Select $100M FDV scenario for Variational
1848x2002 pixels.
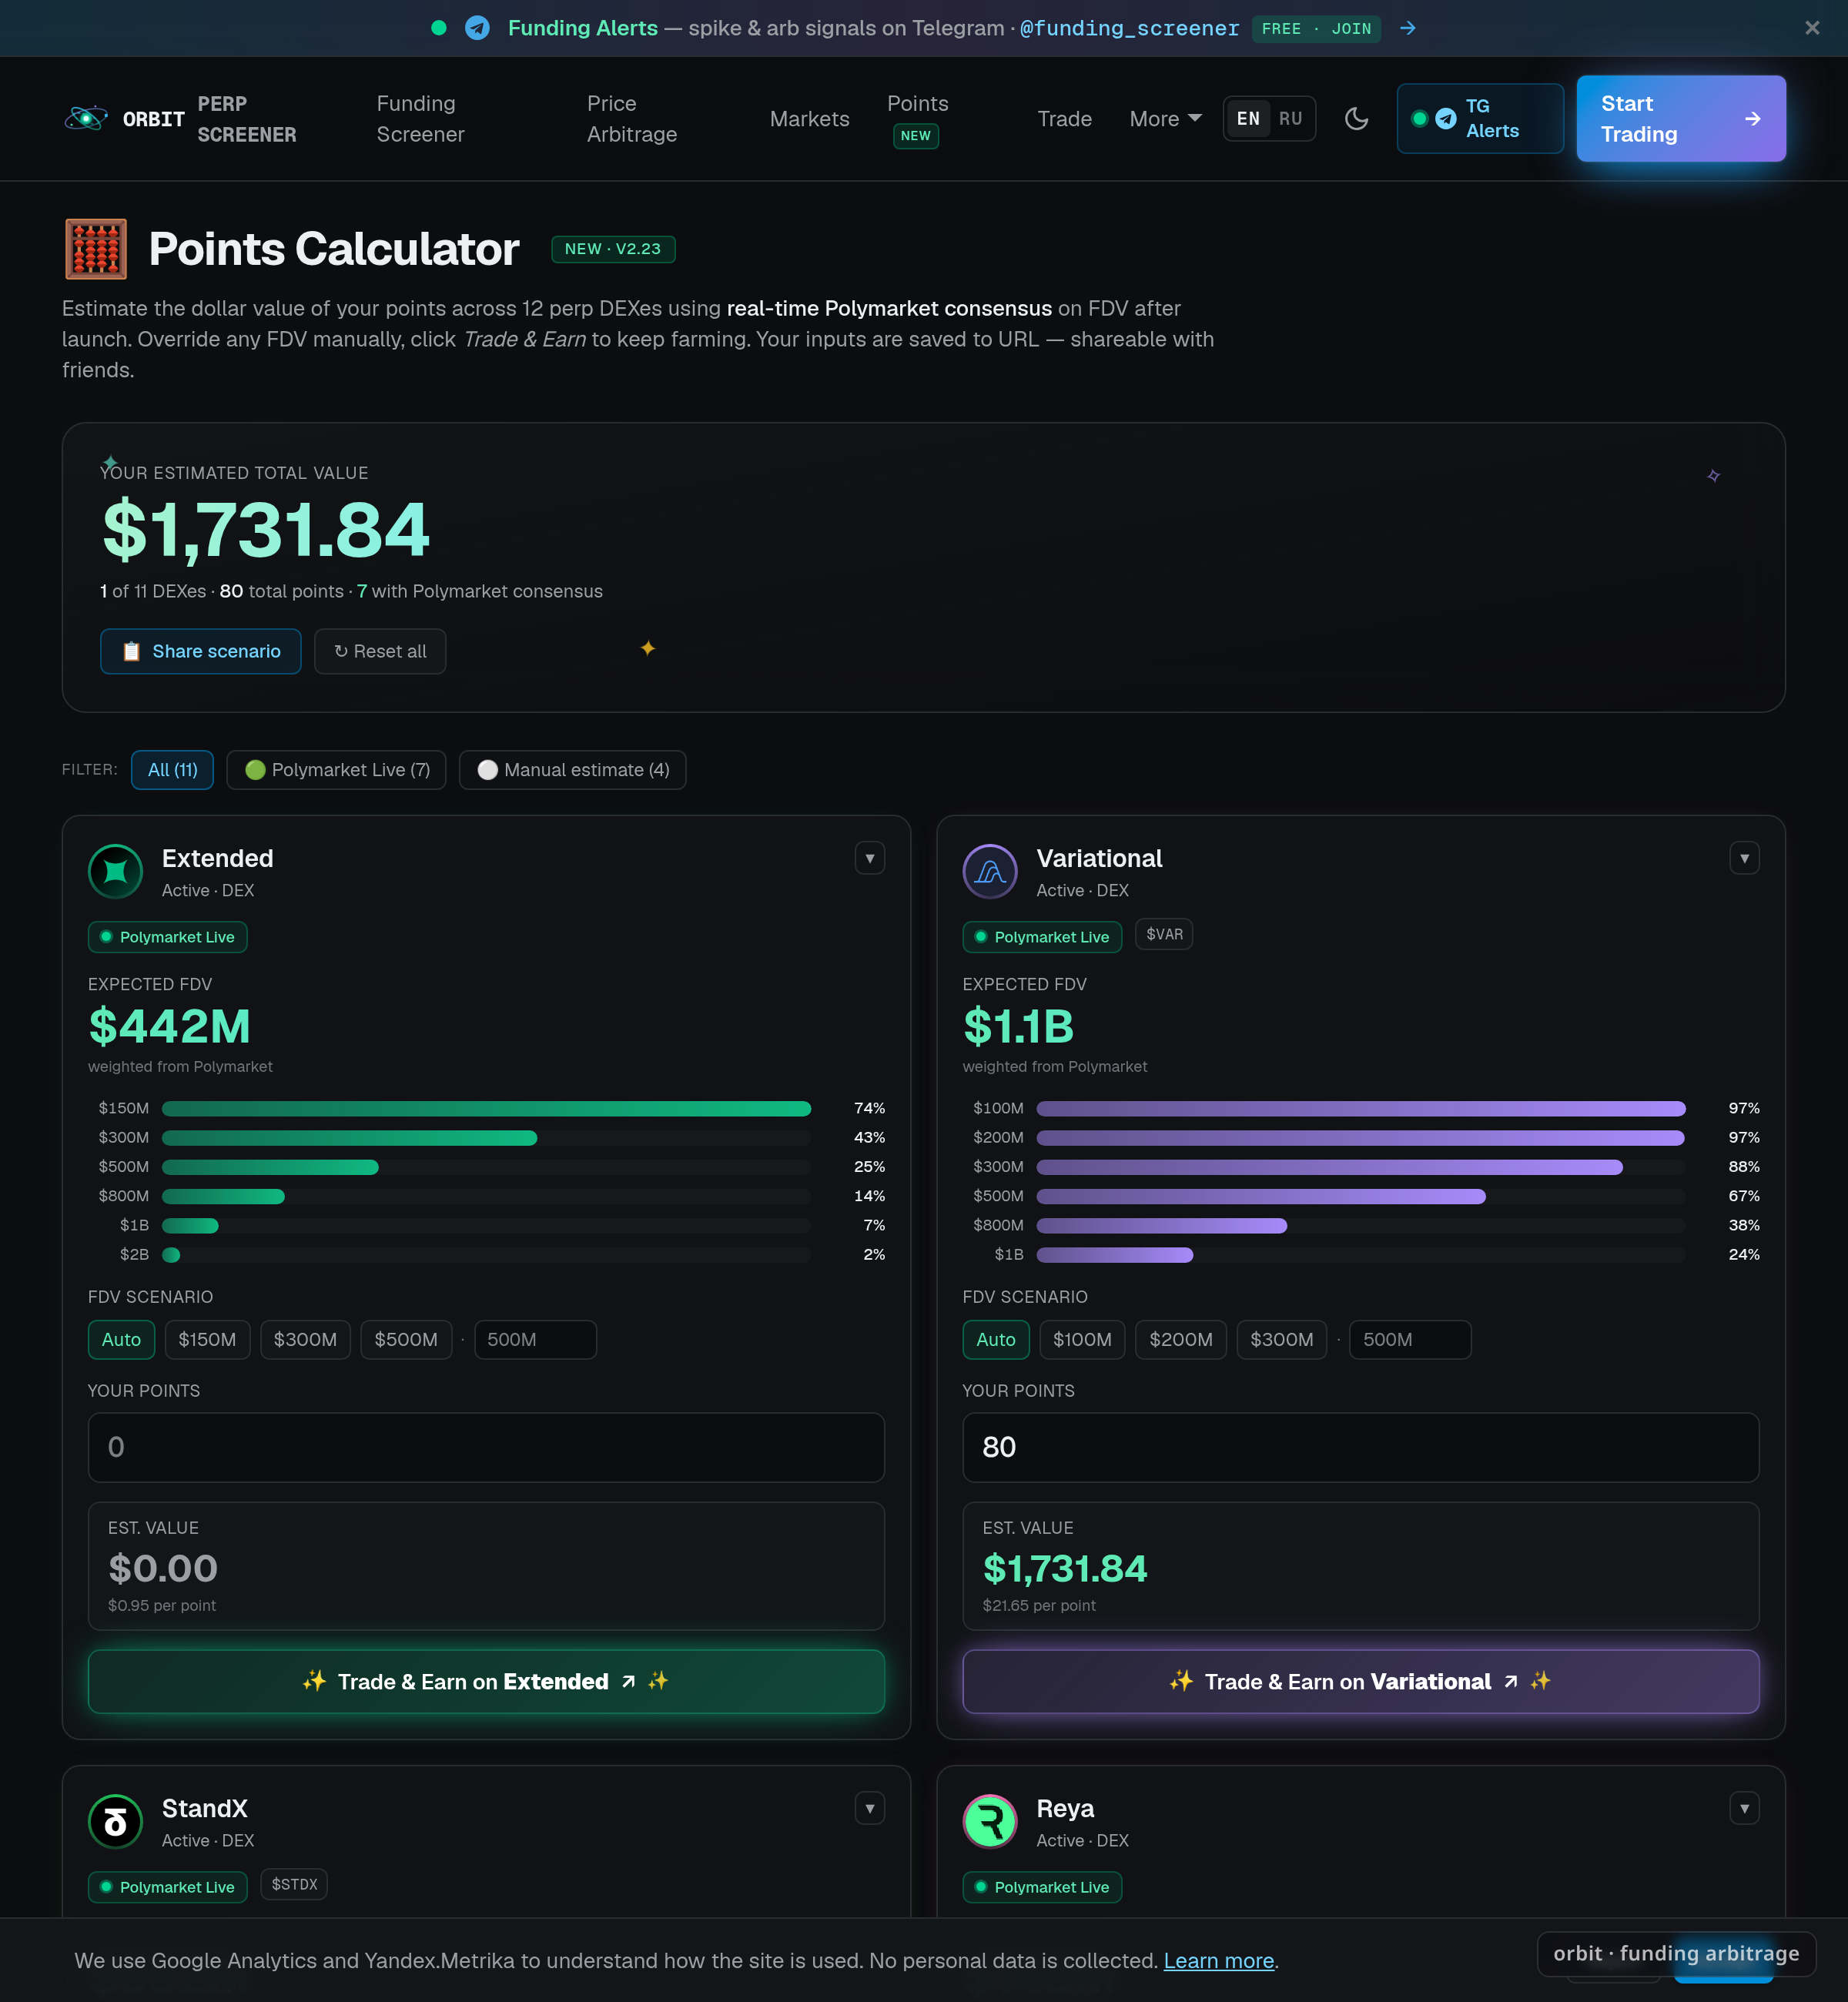[1082, 1339]
